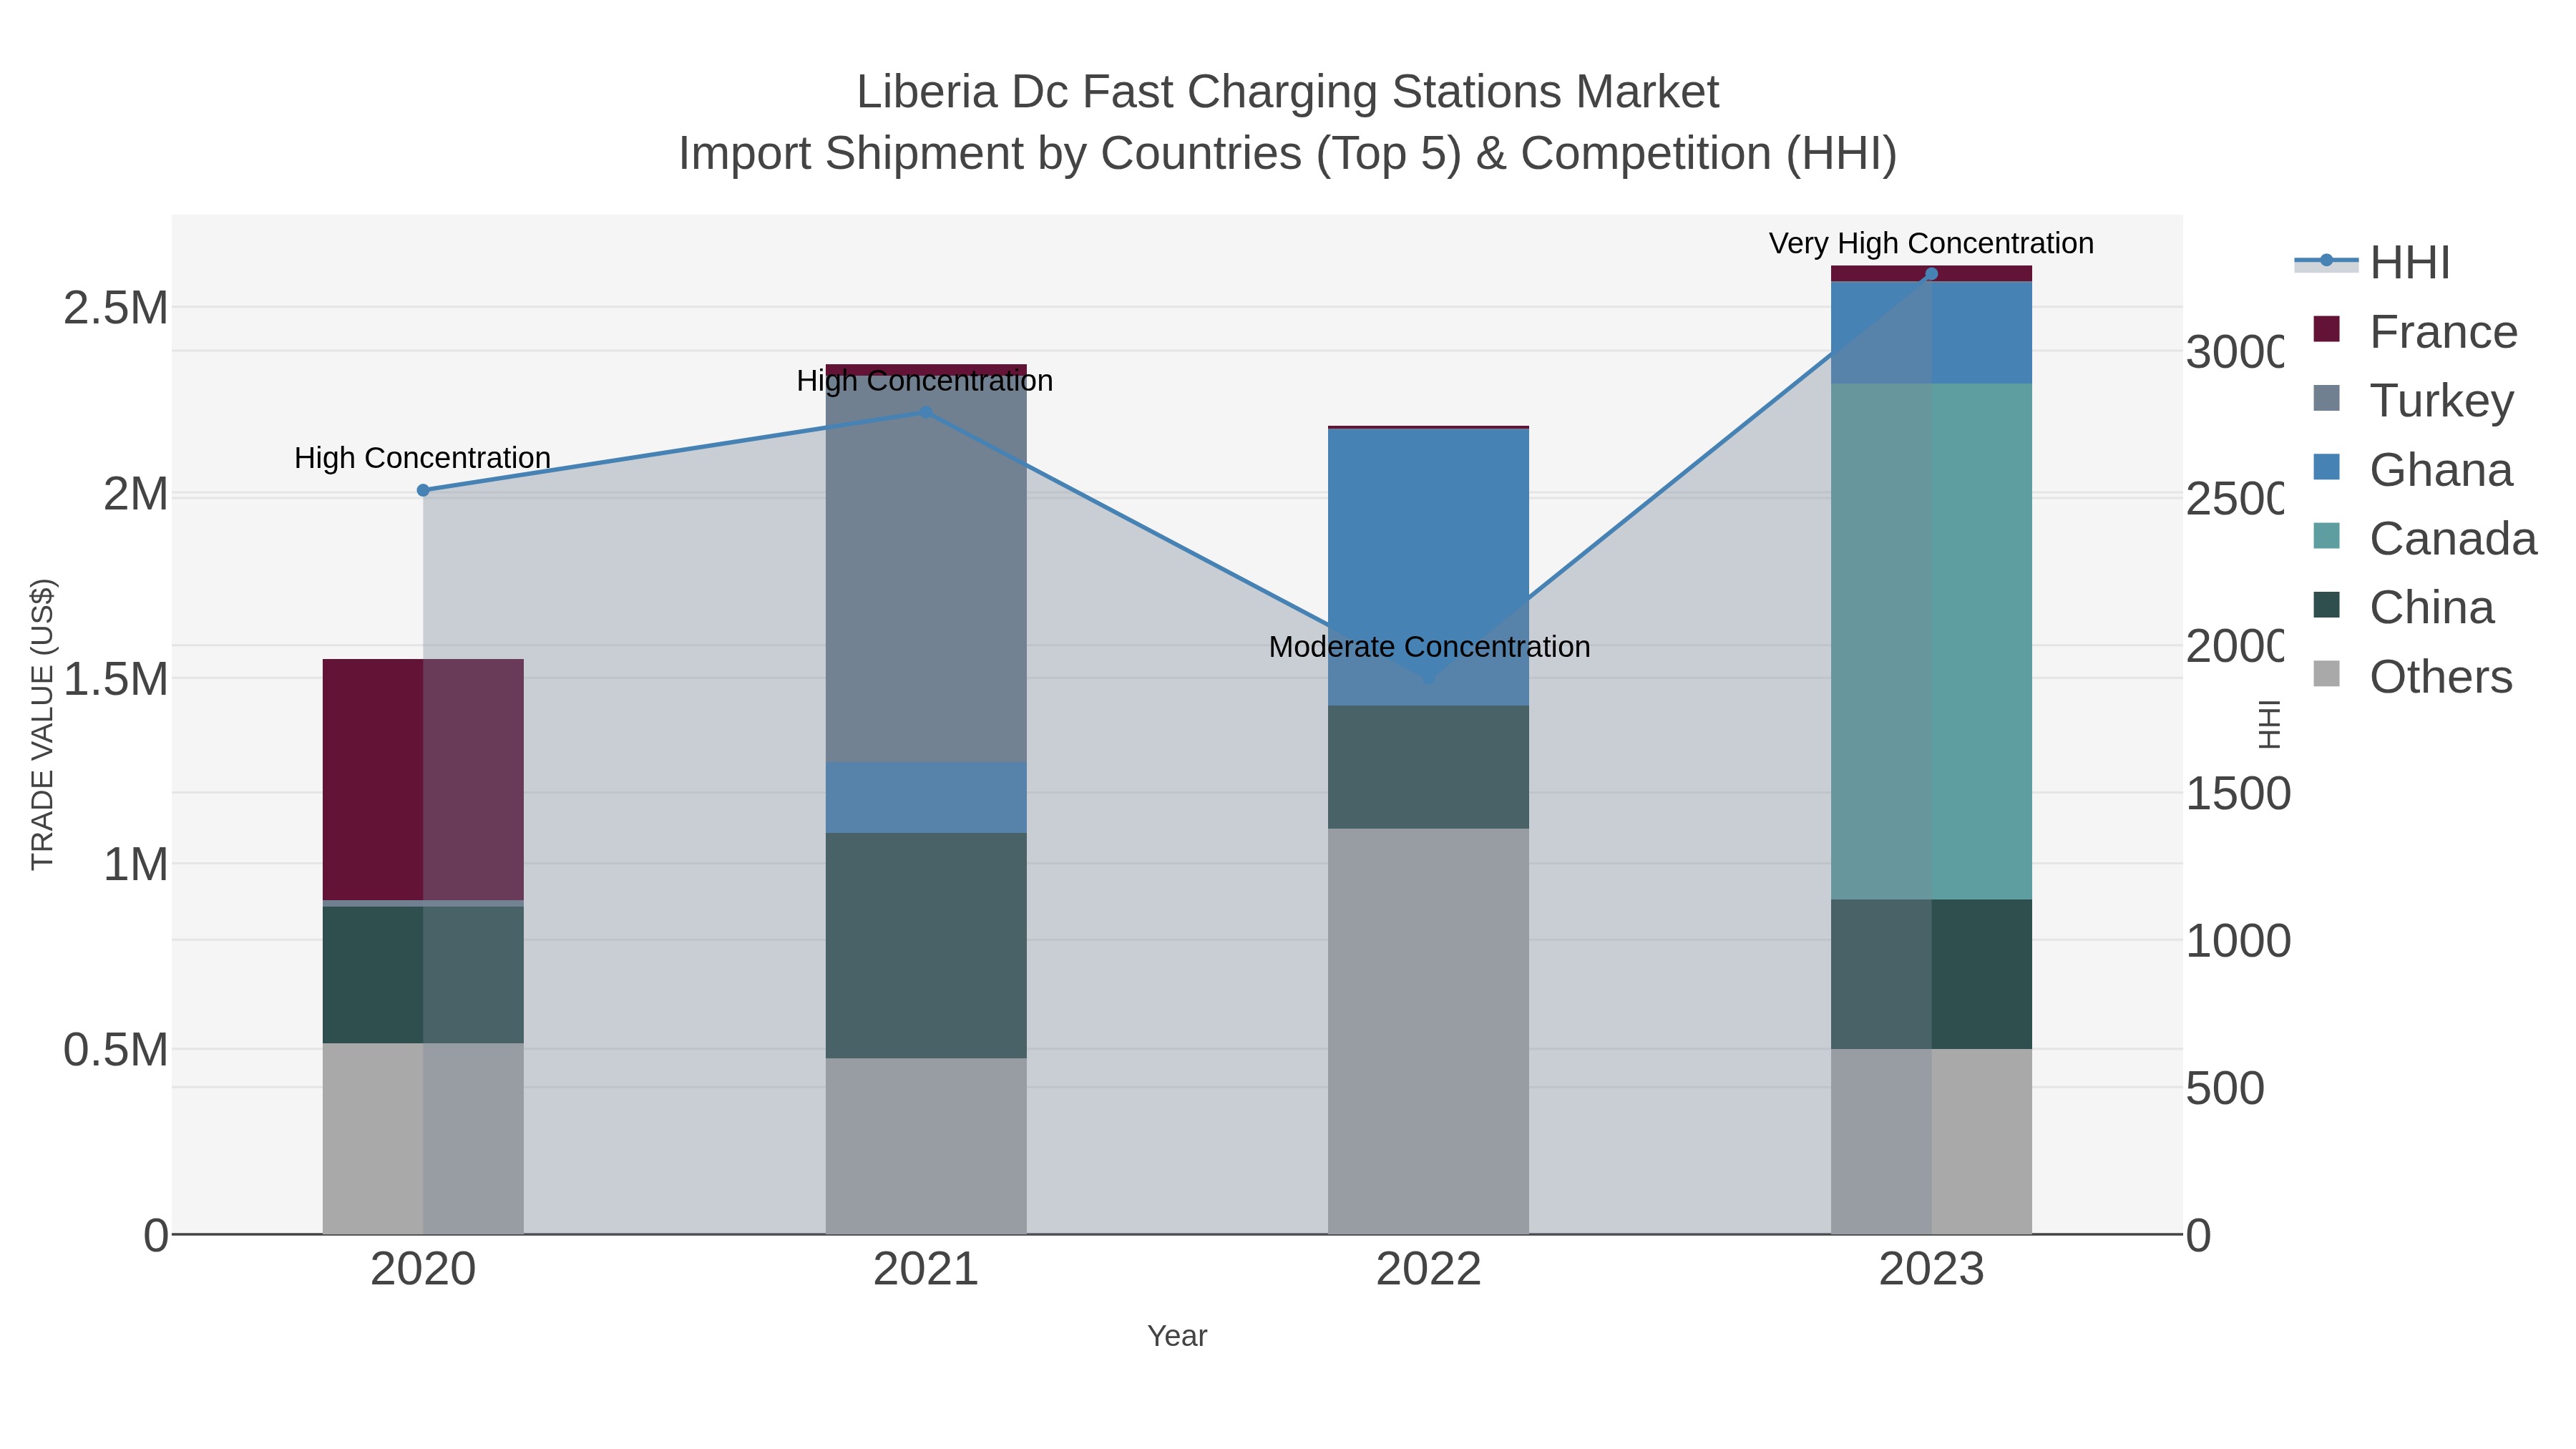2576x1449 pixels.
Task: Click the 2.5M y-axis tick label
Action: 116,308
